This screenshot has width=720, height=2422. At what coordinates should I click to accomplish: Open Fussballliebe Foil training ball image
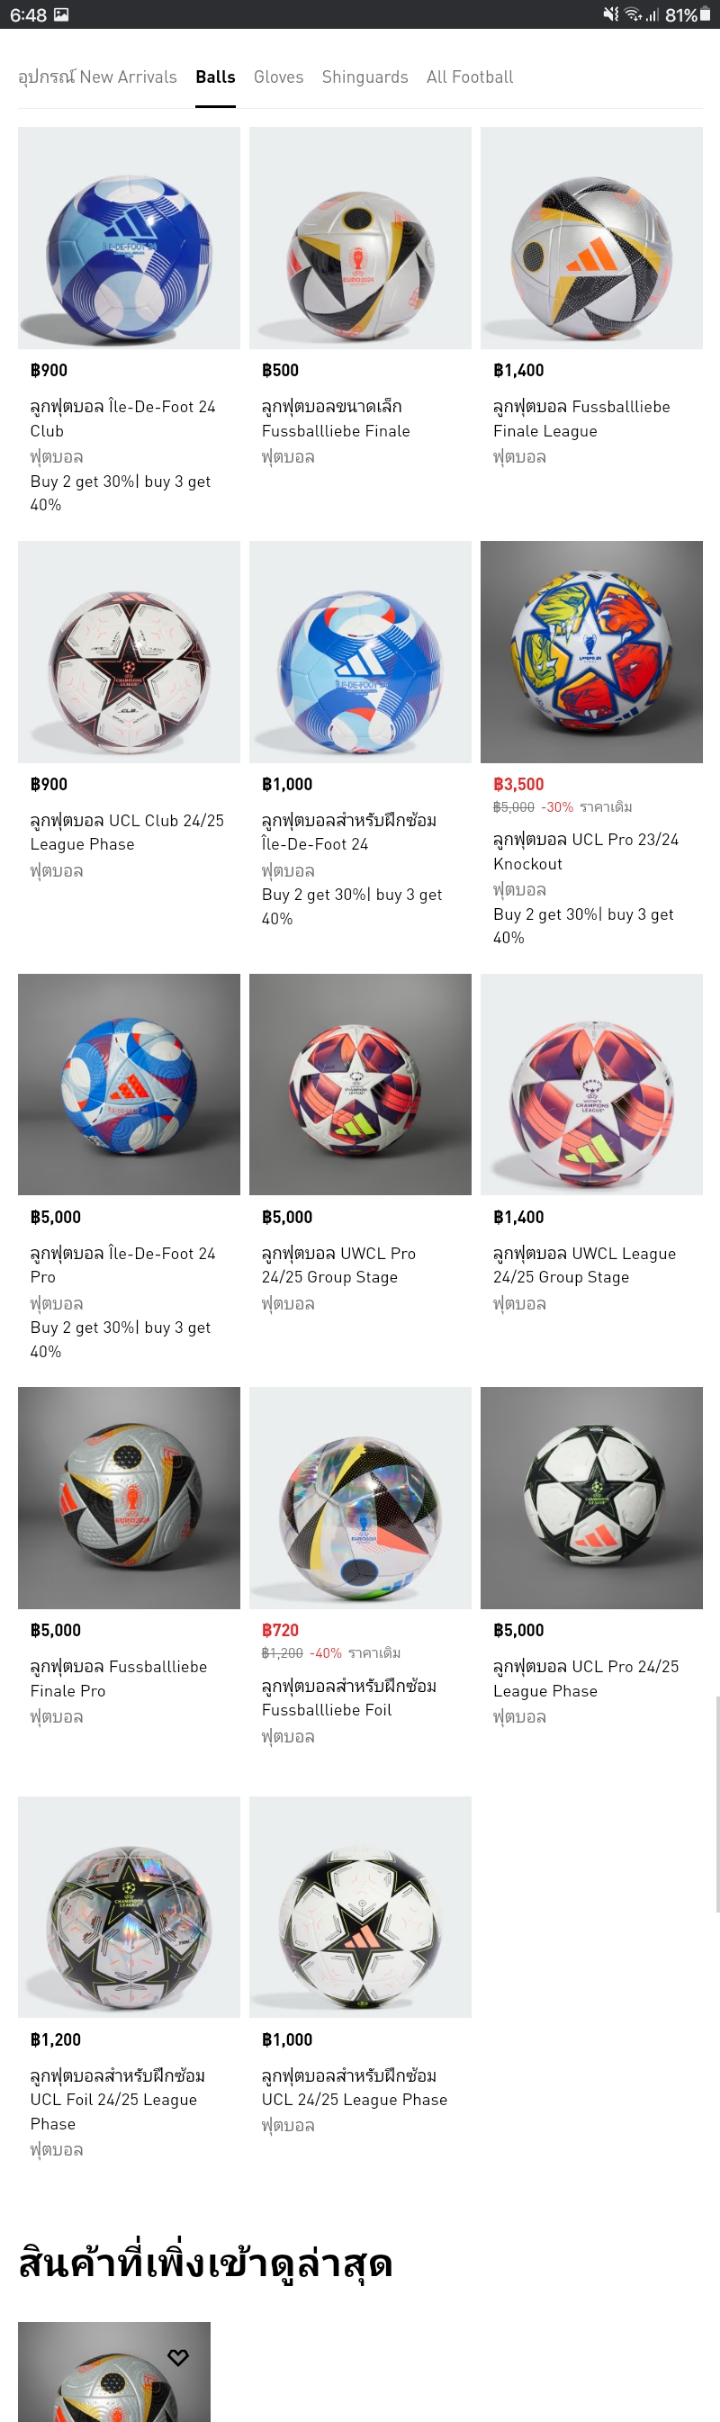(360, 1498)
